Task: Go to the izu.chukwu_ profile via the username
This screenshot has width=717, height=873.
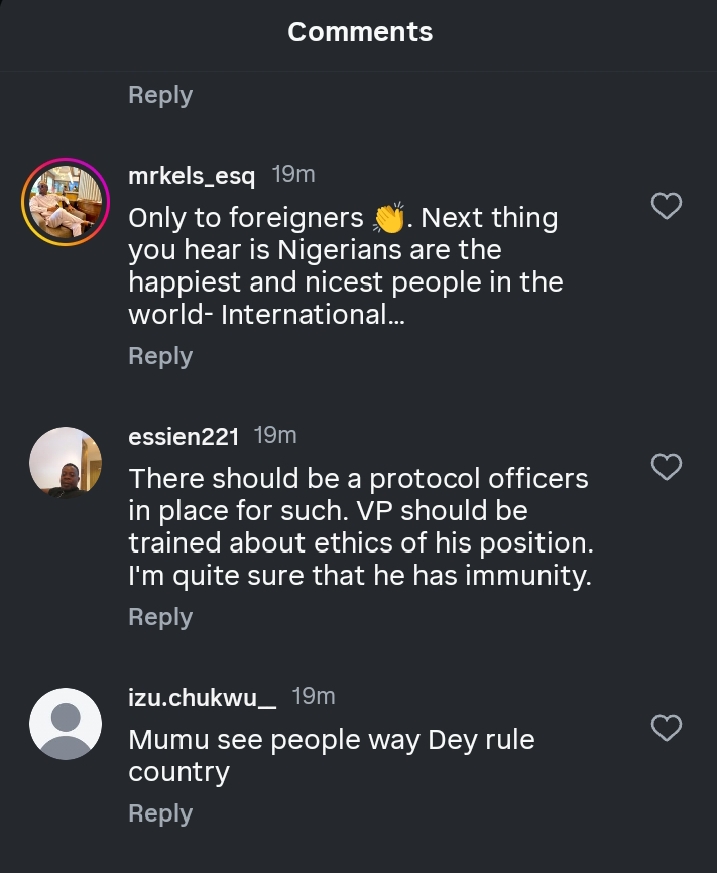Action: click(x=202, y=697)
